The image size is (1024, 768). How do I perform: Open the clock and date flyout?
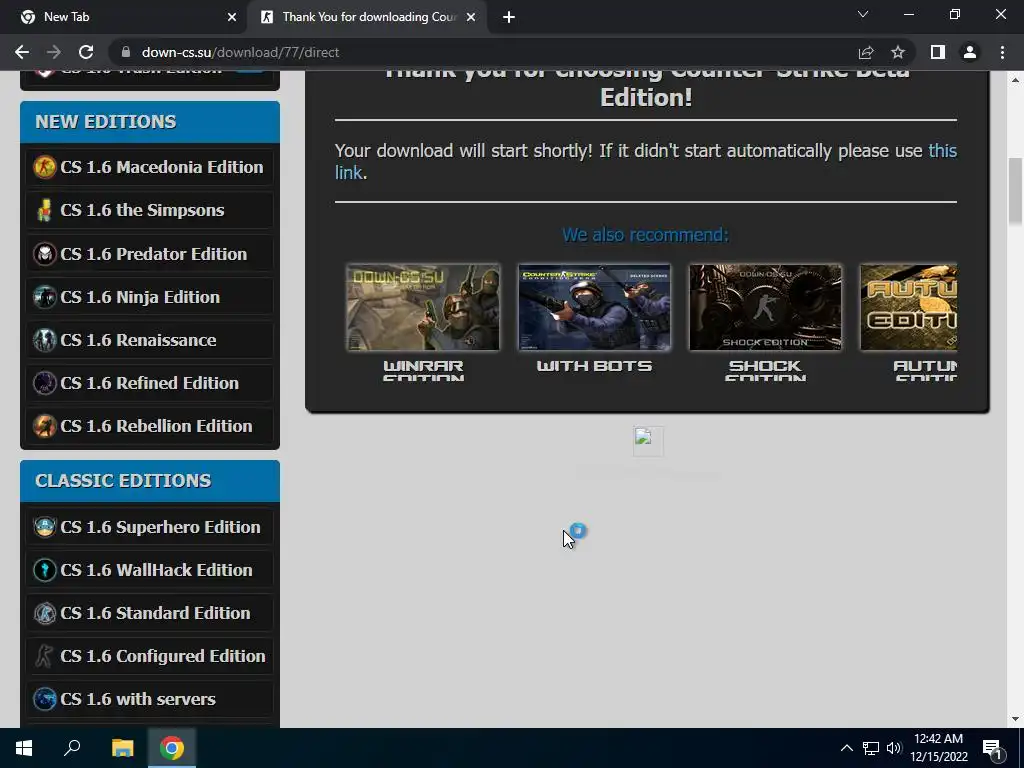pyautogui.click(x=939, y=748)
